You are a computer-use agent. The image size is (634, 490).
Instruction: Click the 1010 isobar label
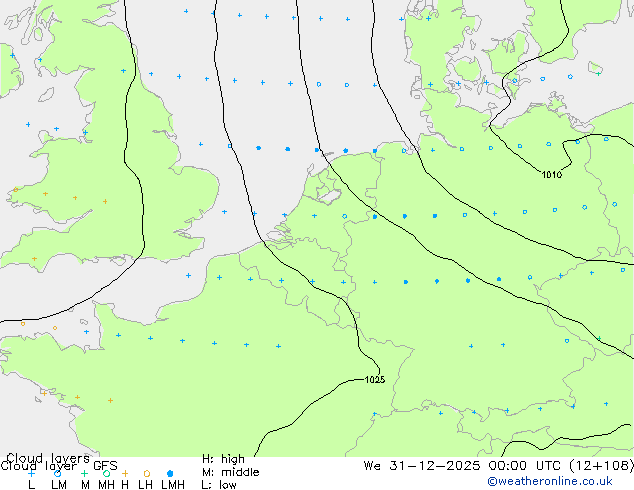(x=552, y=175)
